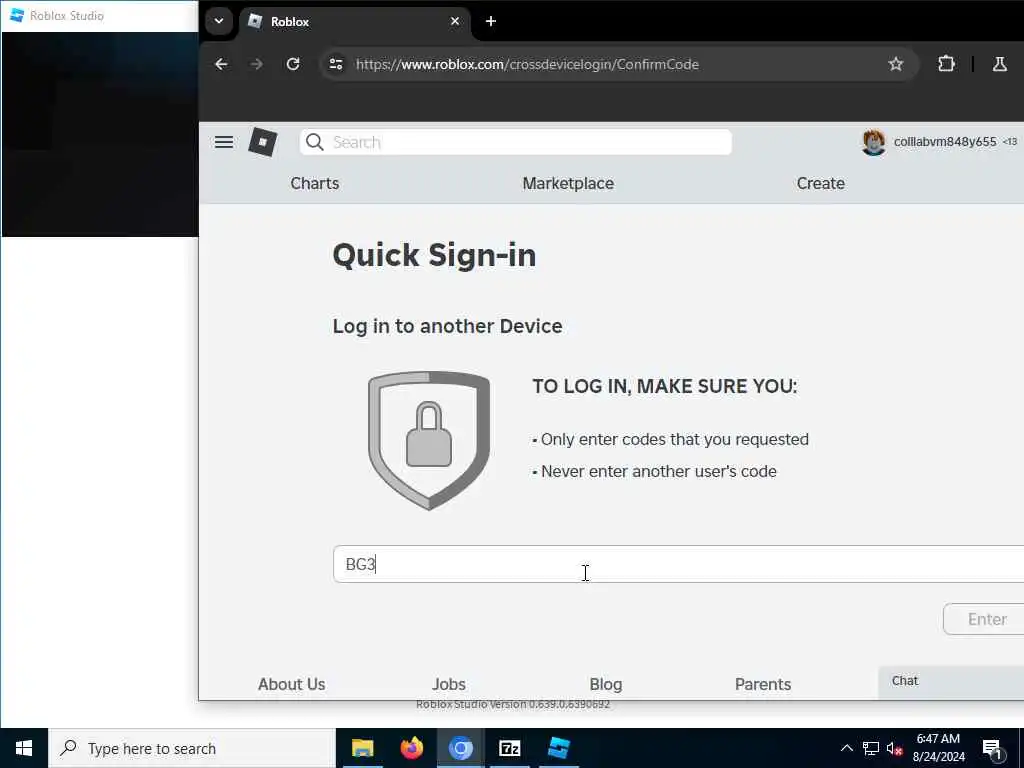Click the taskbar search box

192,748
